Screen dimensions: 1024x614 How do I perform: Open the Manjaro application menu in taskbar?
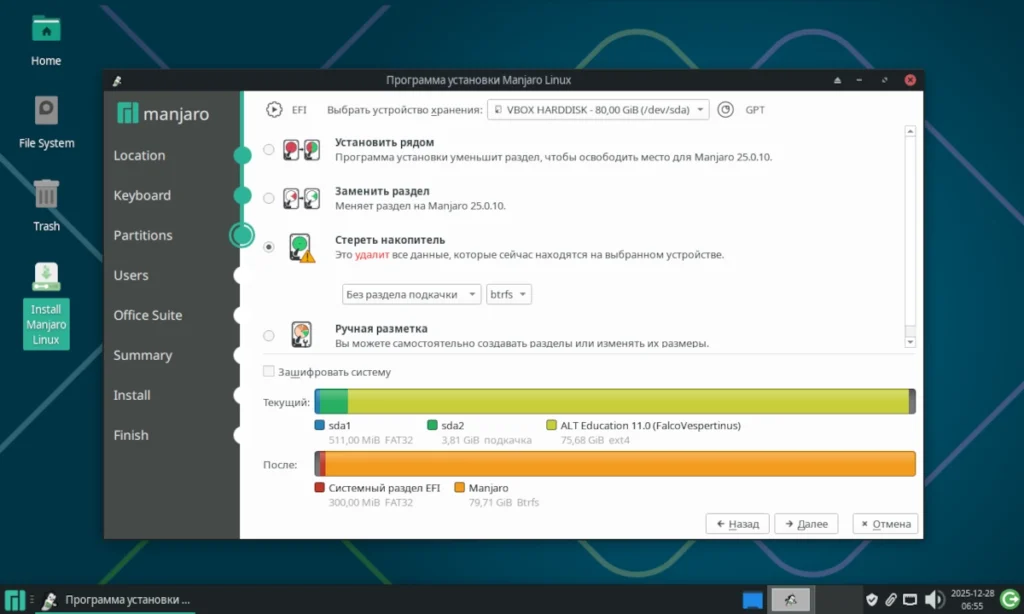(14, 600)
